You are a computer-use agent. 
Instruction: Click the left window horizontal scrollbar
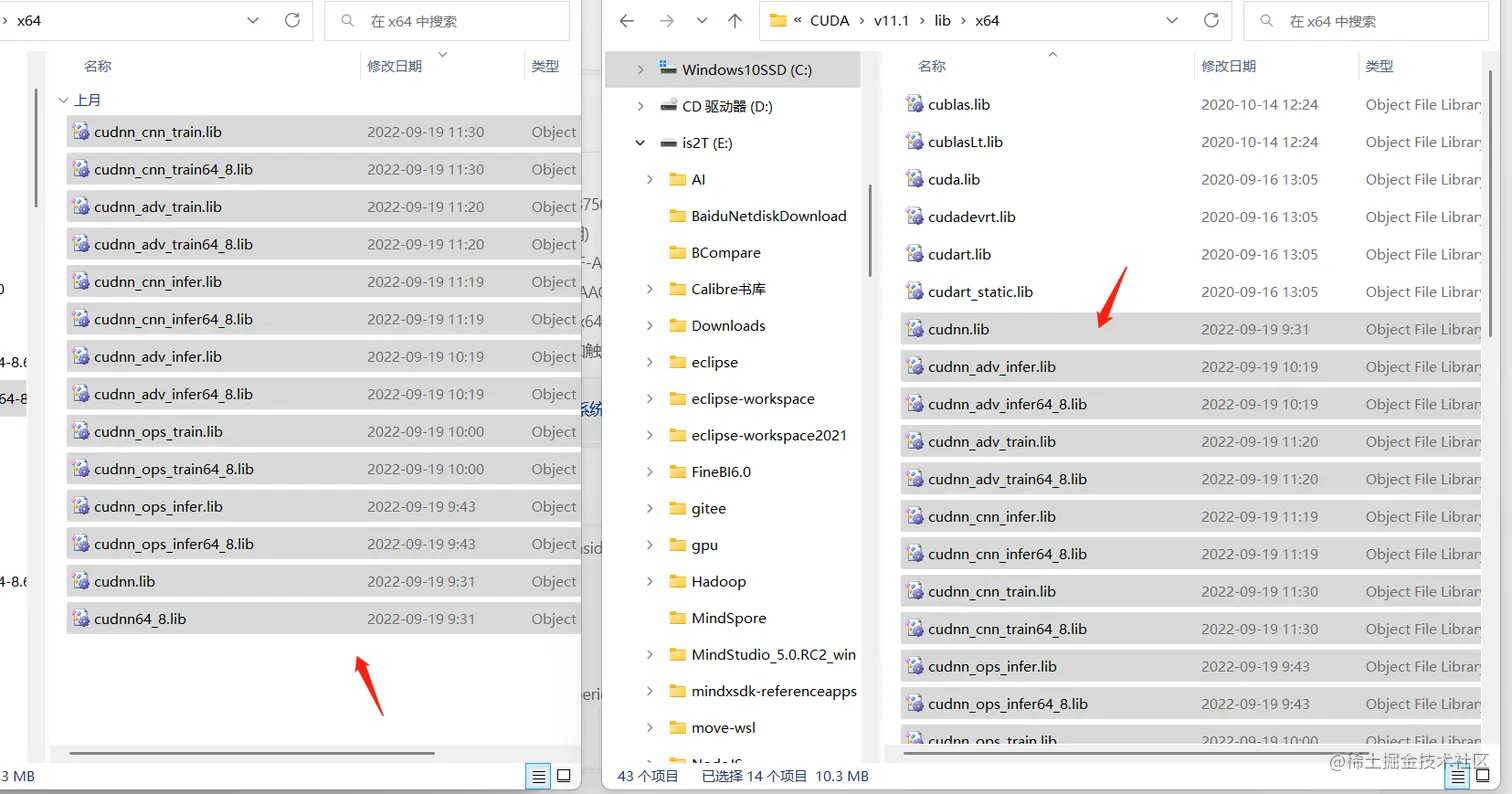(252, 753)
